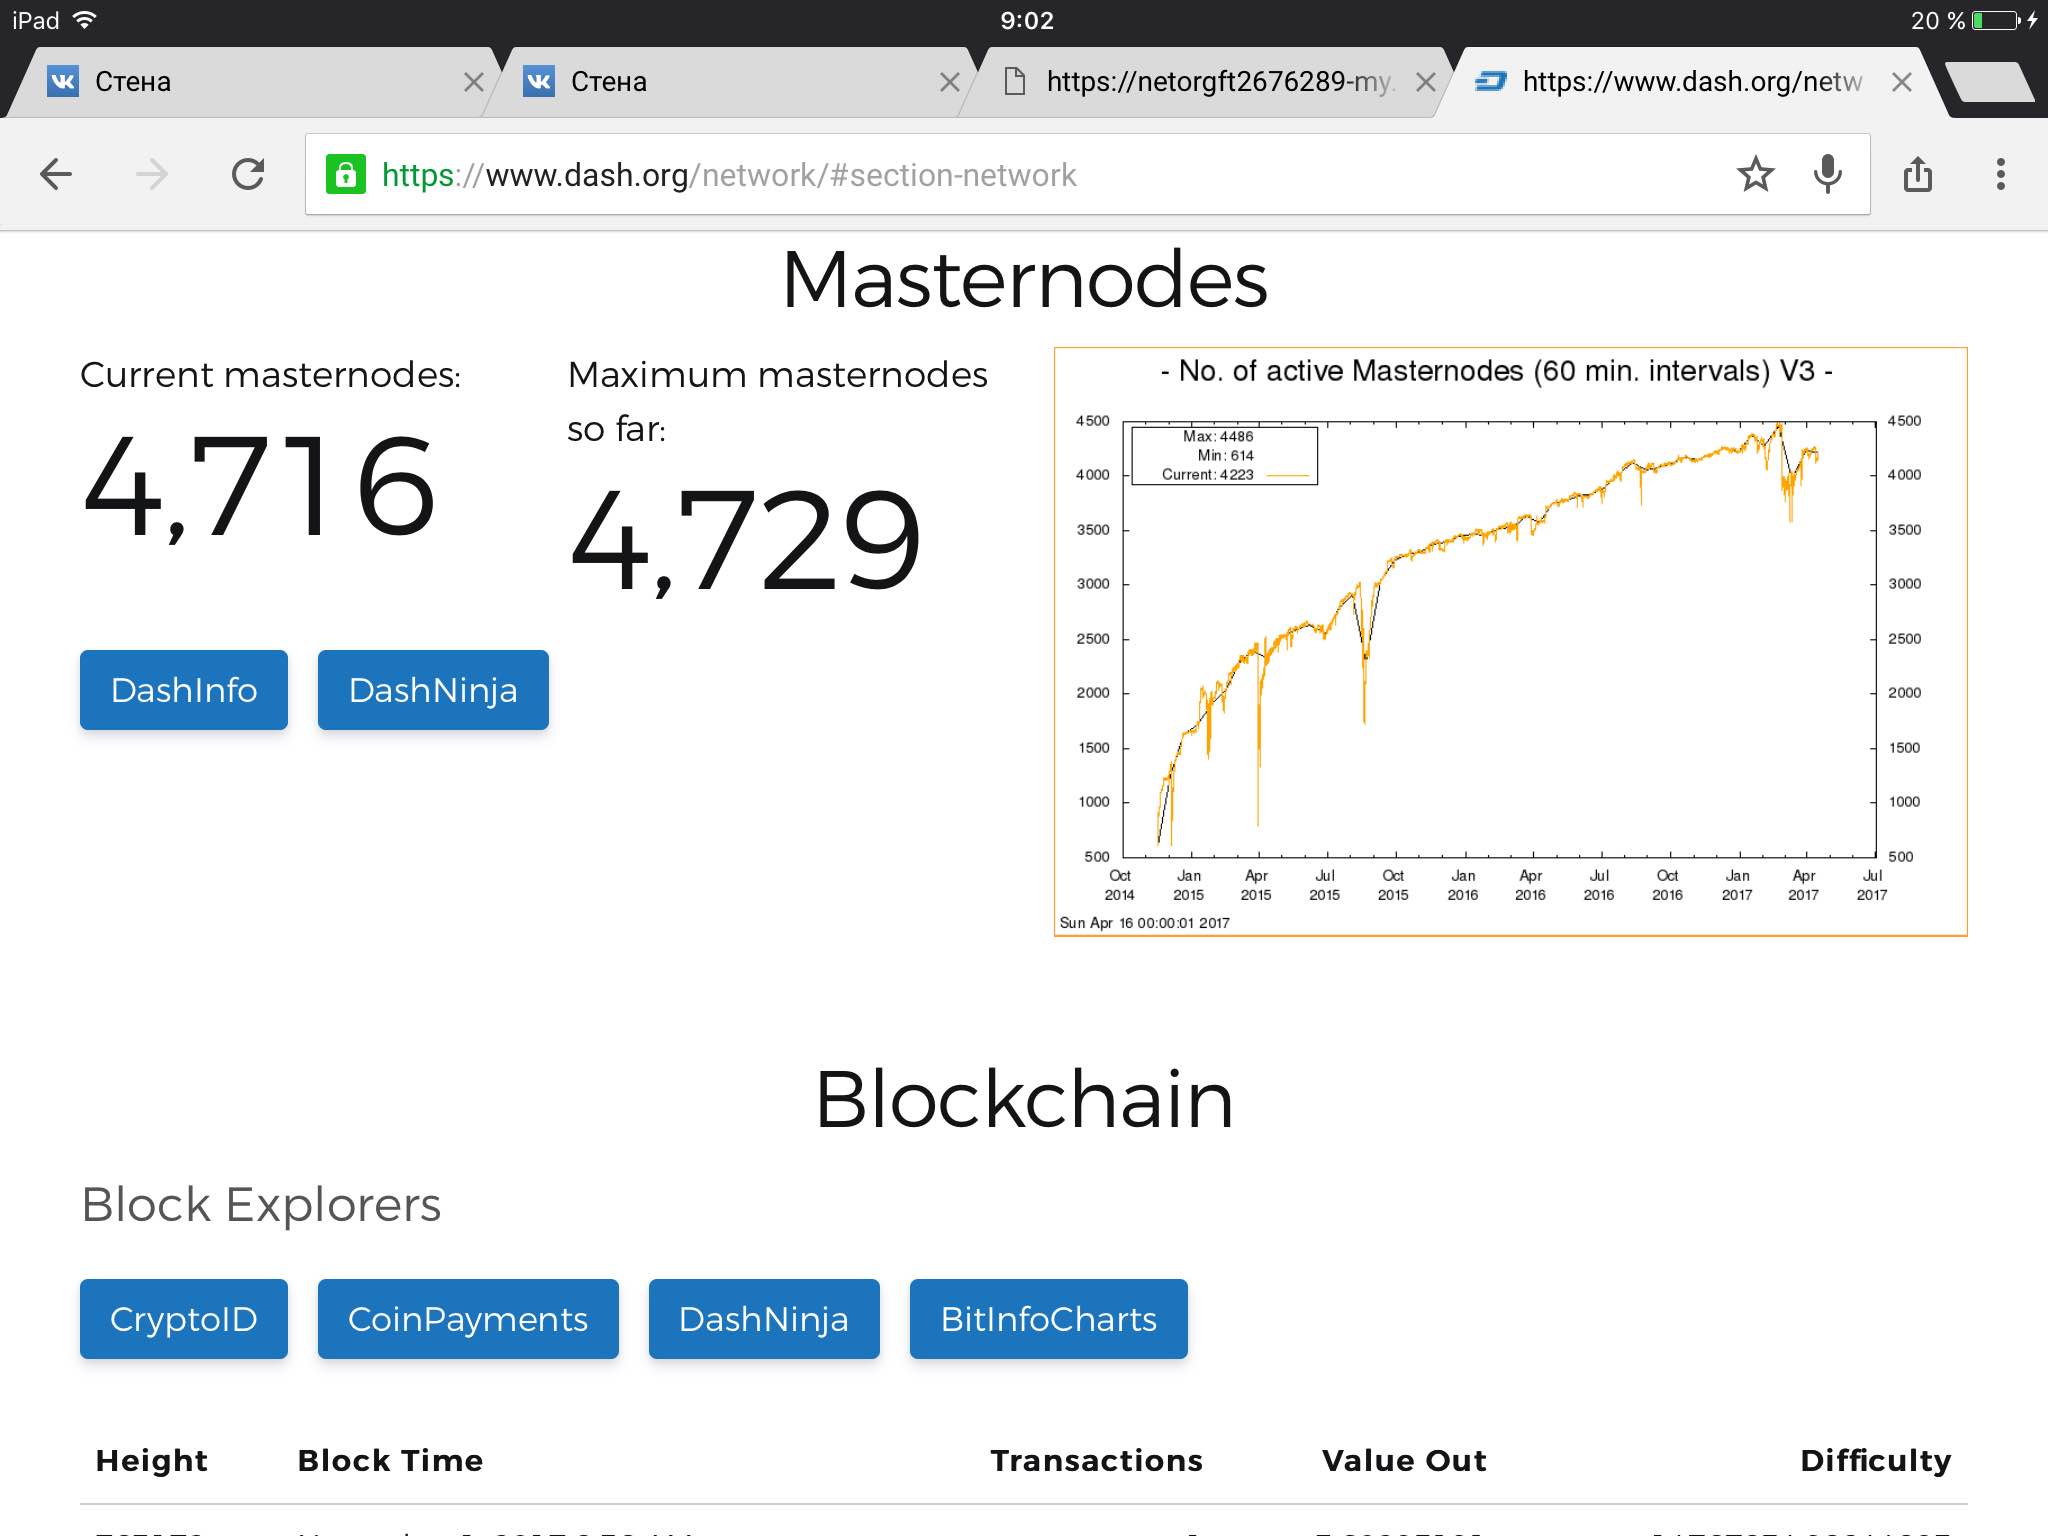The height and width of the screenshot is (1536, 2048).
Task: Open the share sheet icon
Action: coord(1917,174)
